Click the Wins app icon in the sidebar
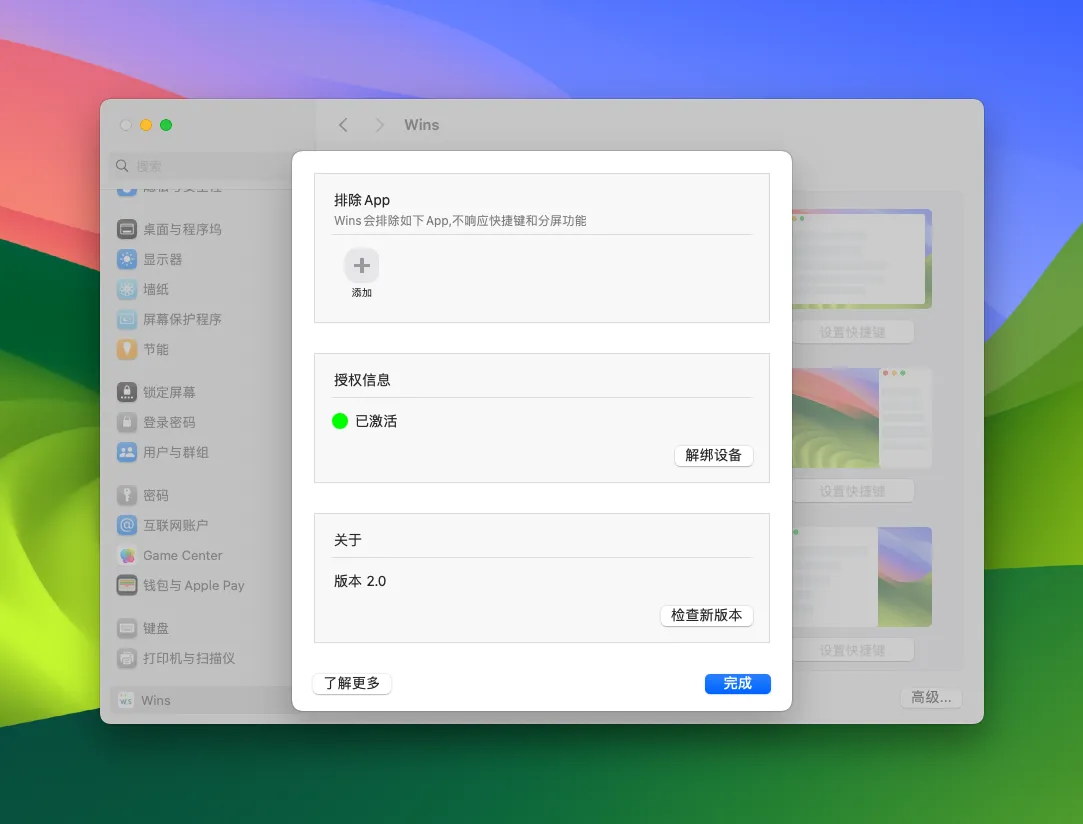This screenshot has height=824, width=1083. click(127, 700)
